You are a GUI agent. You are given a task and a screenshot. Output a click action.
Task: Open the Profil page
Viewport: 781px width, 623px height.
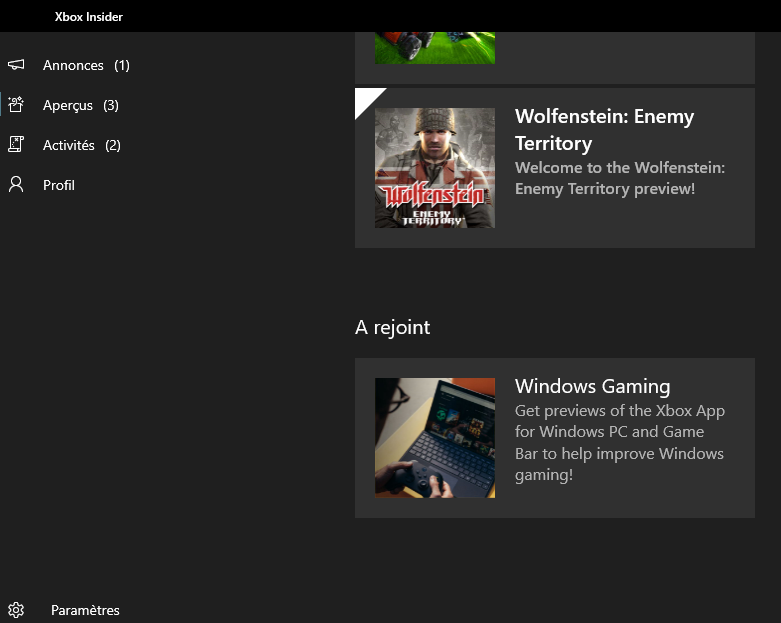click(59, 185)
